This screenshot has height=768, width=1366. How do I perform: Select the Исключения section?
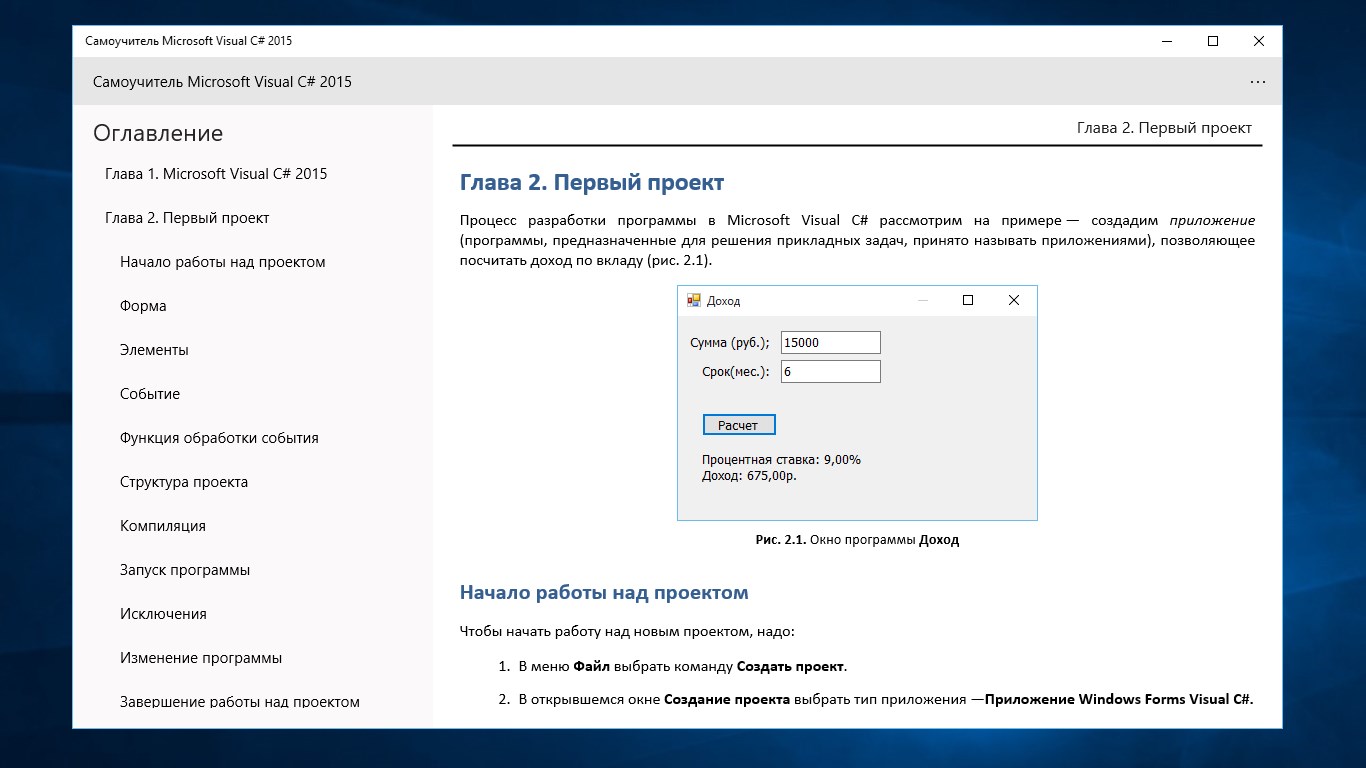coord(163,614)
